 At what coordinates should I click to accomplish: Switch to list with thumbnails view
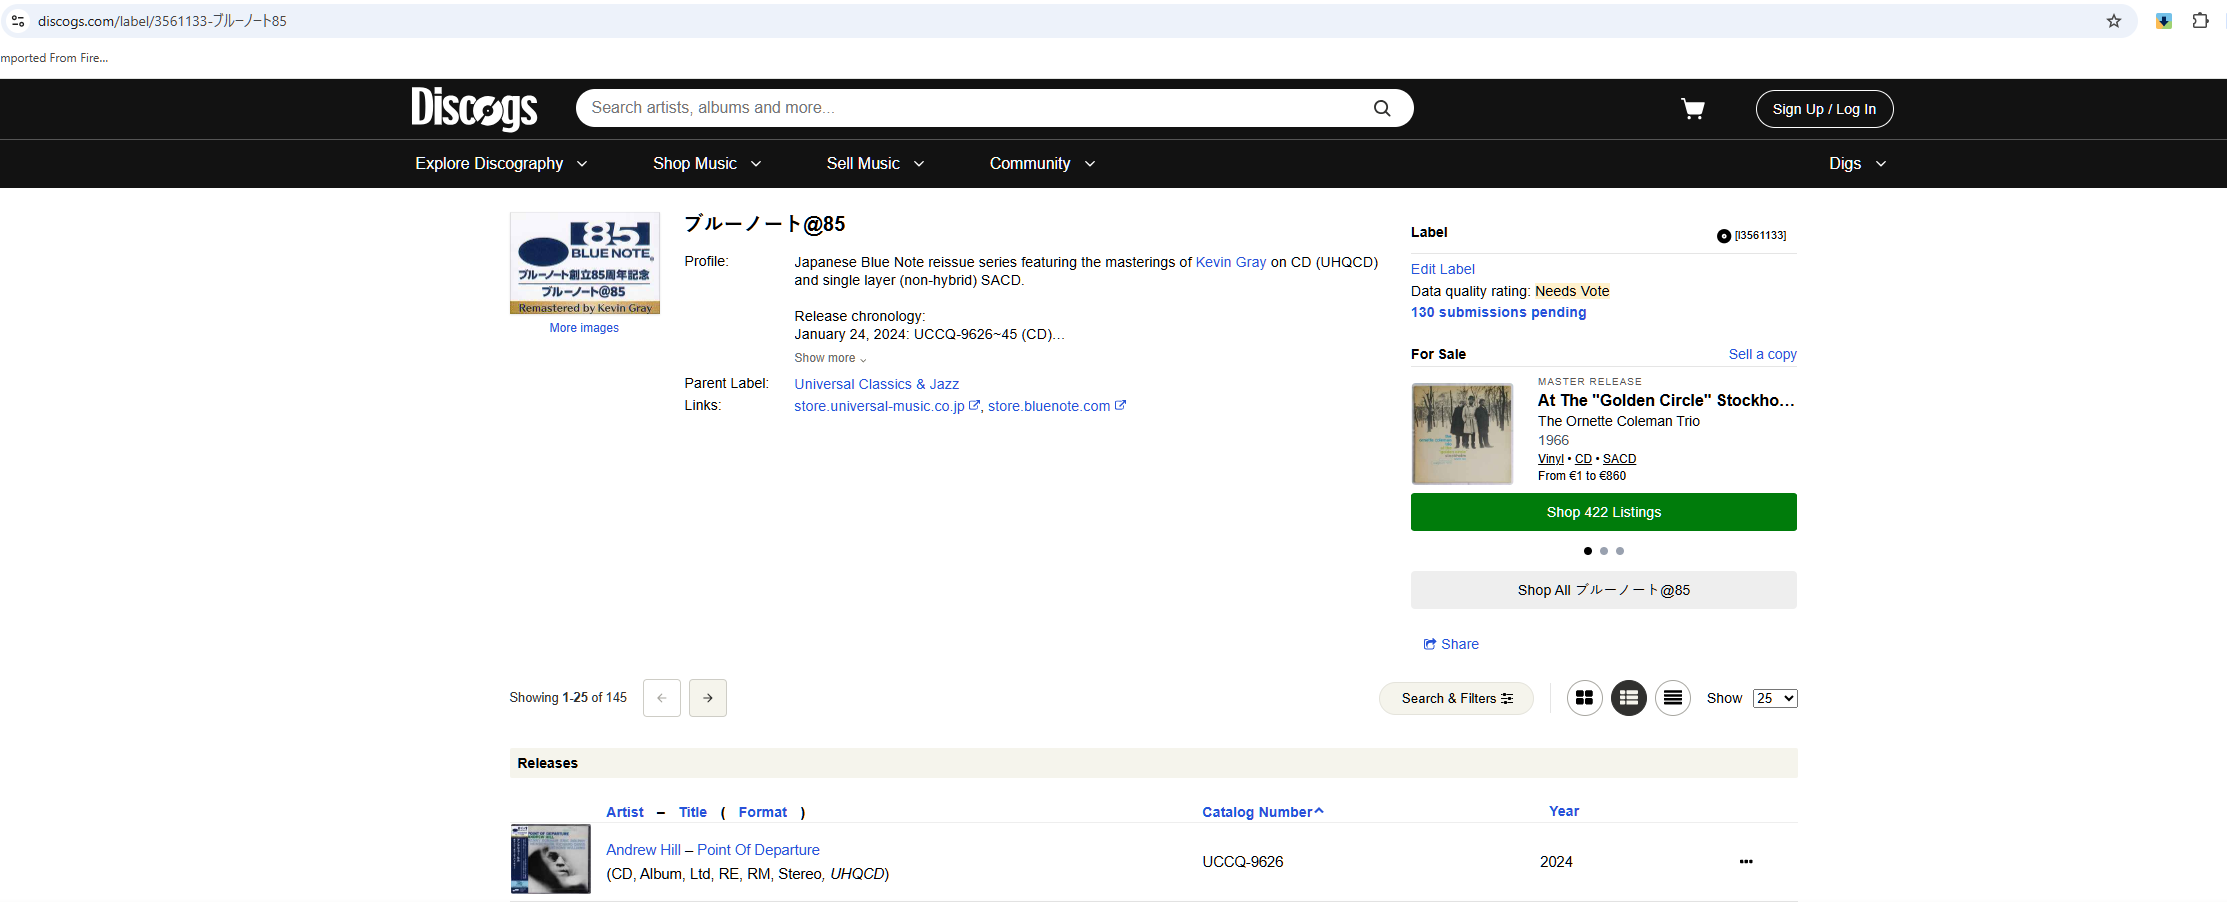click(1628, 698)
